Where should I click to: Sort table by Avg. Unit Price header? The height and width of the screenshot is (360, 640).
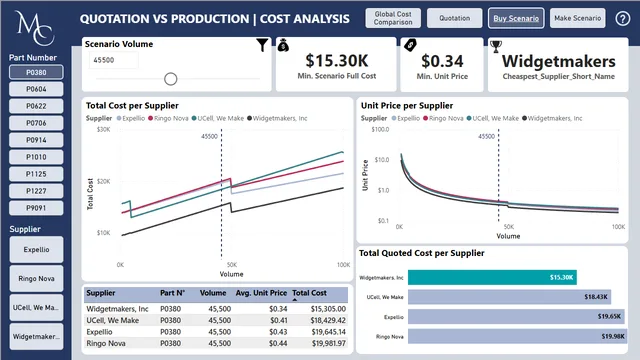(261, 293)
